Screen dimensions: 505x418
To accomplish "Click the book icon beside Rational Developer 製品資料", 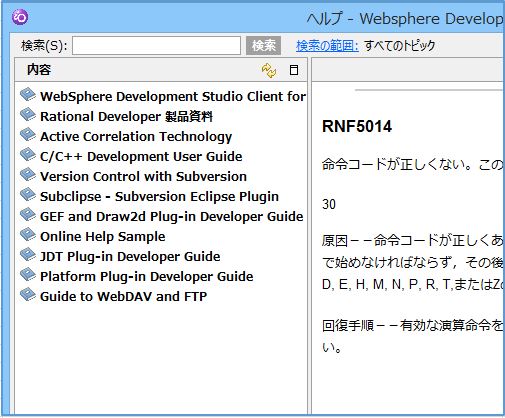I will [28, 115].
